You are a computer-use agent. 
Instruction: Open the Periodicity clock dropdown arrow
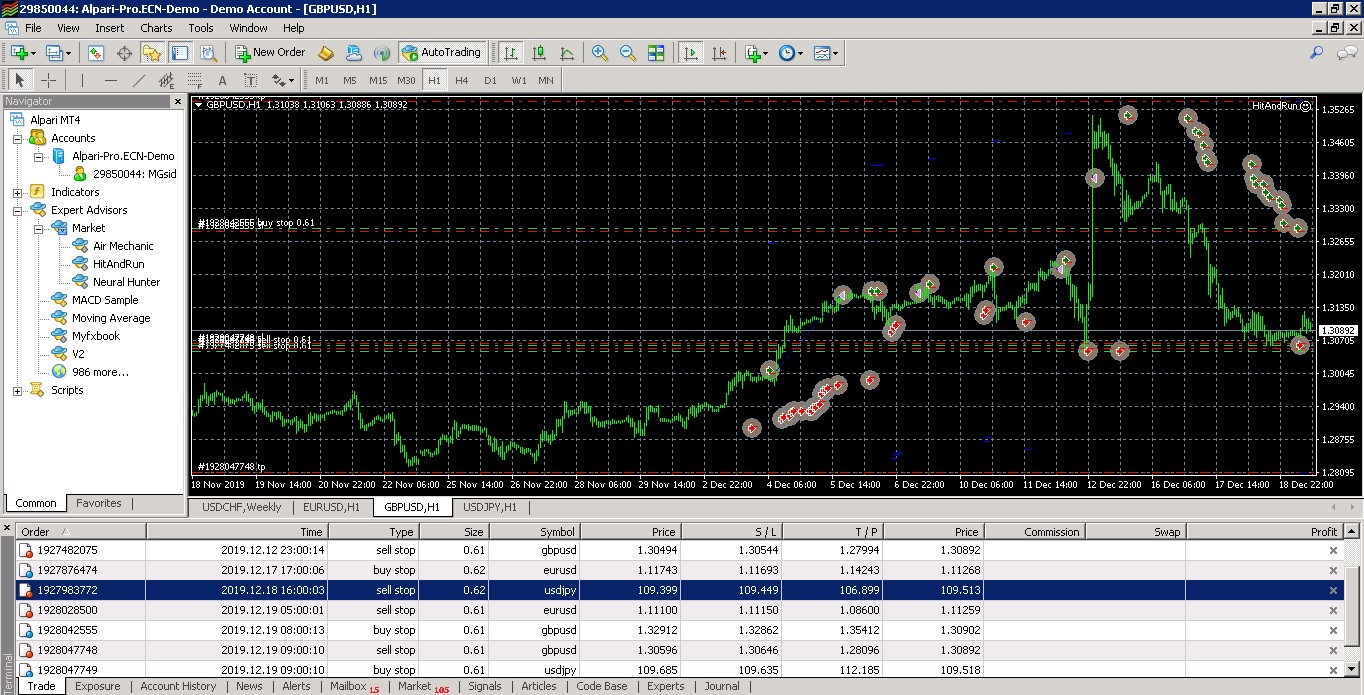(800, 53)
